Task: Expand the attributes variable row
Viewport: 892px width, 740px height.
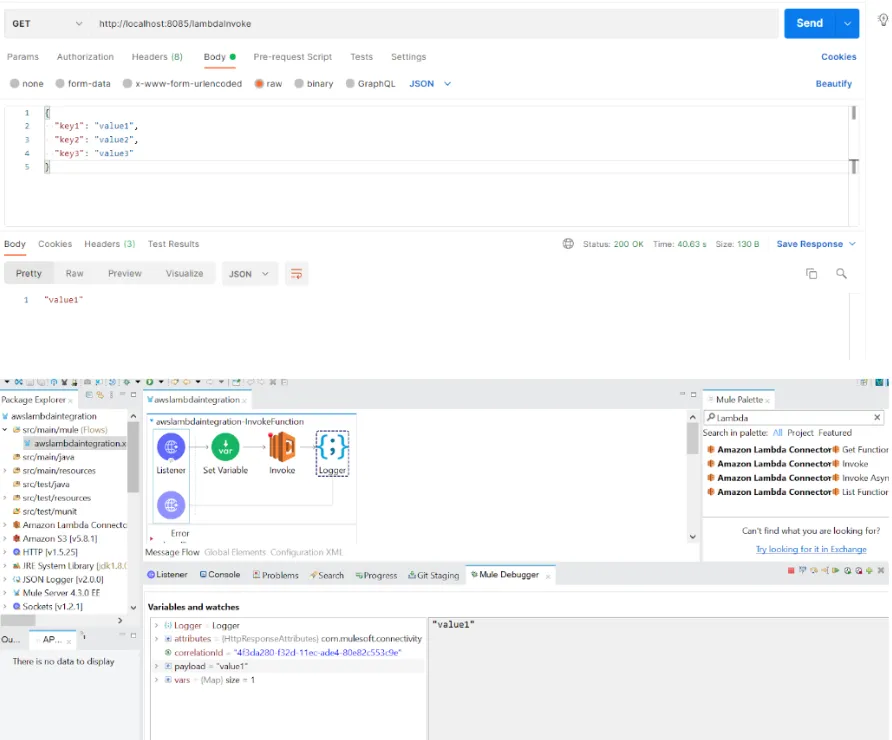Action: pyautogui.click(x=156, y=639)
